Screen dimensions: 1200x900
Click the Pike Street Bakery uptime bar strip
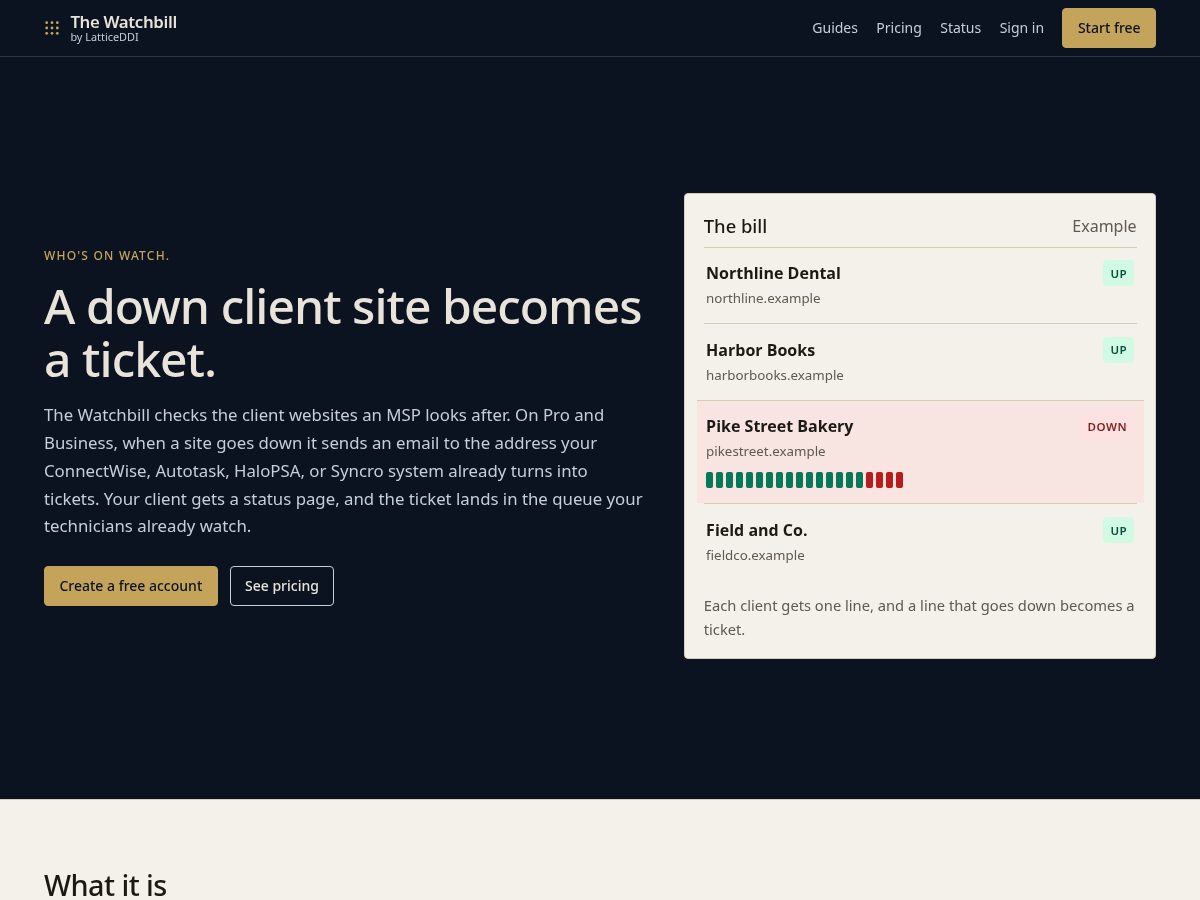pos(805,480)
